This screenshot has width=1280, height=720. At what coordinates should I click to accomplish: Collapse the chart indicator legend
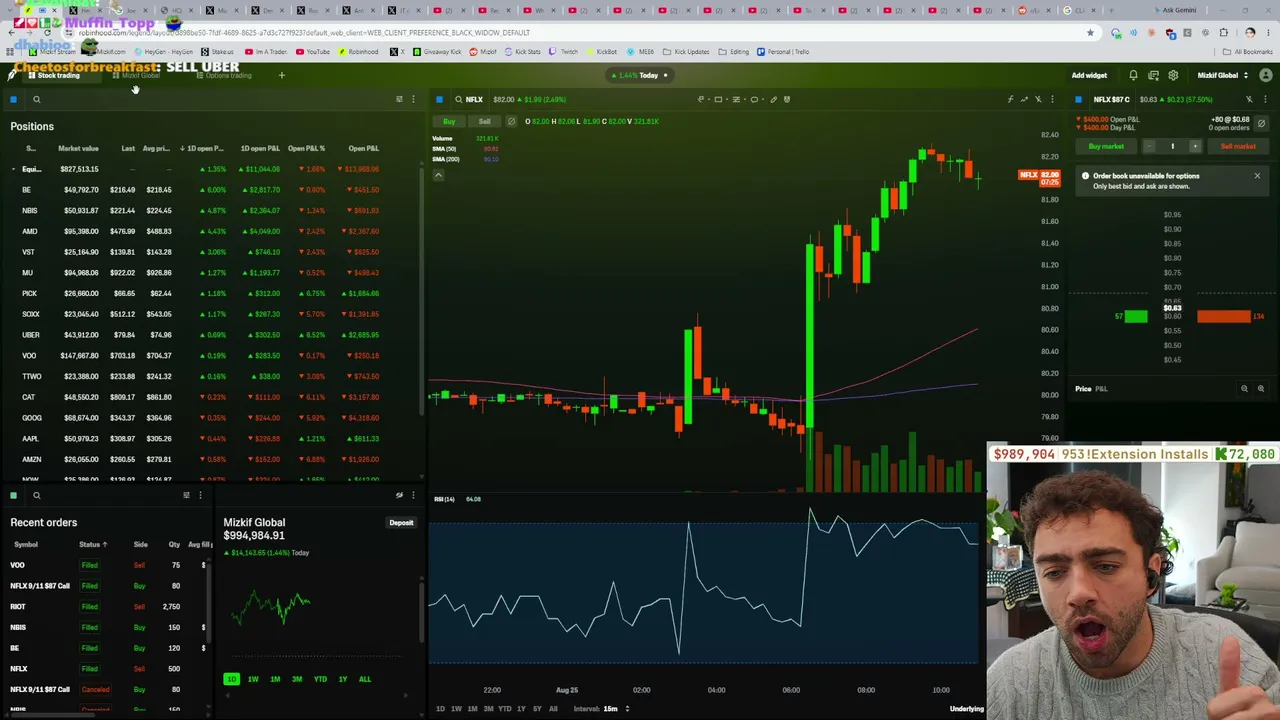point(438,175)
